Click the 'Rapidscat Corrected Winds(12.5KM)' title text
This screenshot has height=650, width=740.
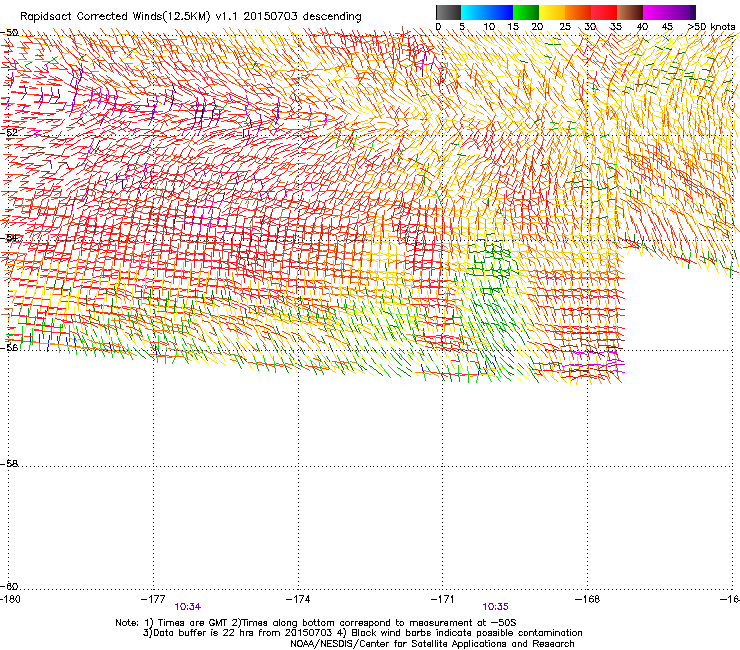115,17
